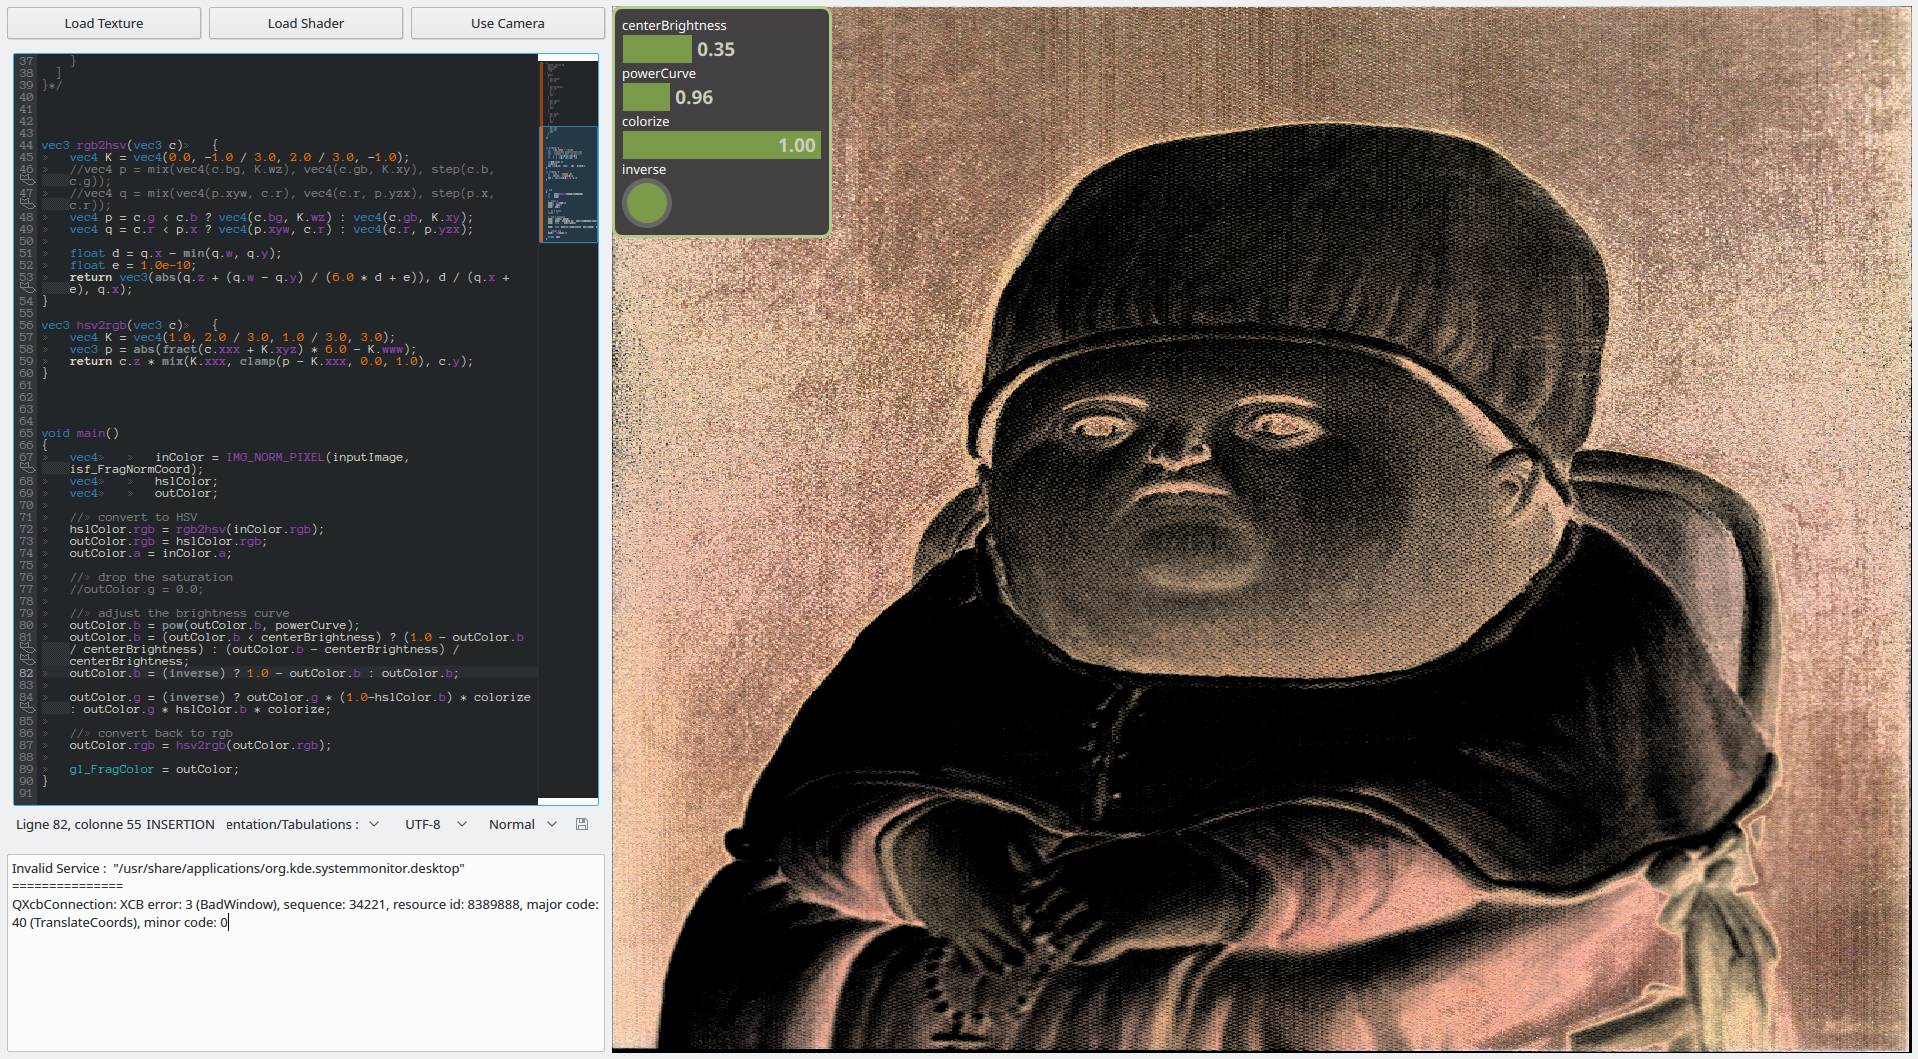The width and height of the screenshot is (1918, 1059).
Task: Open the Normal highlighting mode dropdown
Action: point(522,824)
